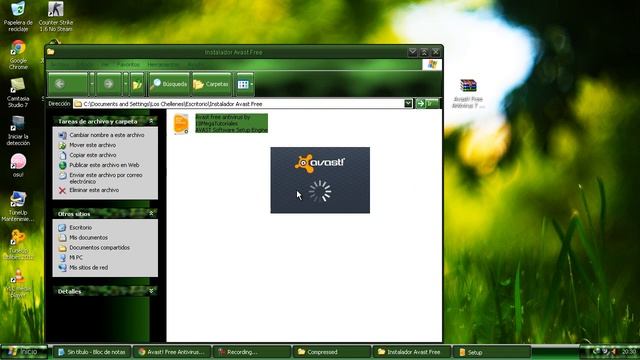Switch to Avast! Free Antivirus Chrome taskbar item
This screenshot has height=360, width=640.
(171, 352)
